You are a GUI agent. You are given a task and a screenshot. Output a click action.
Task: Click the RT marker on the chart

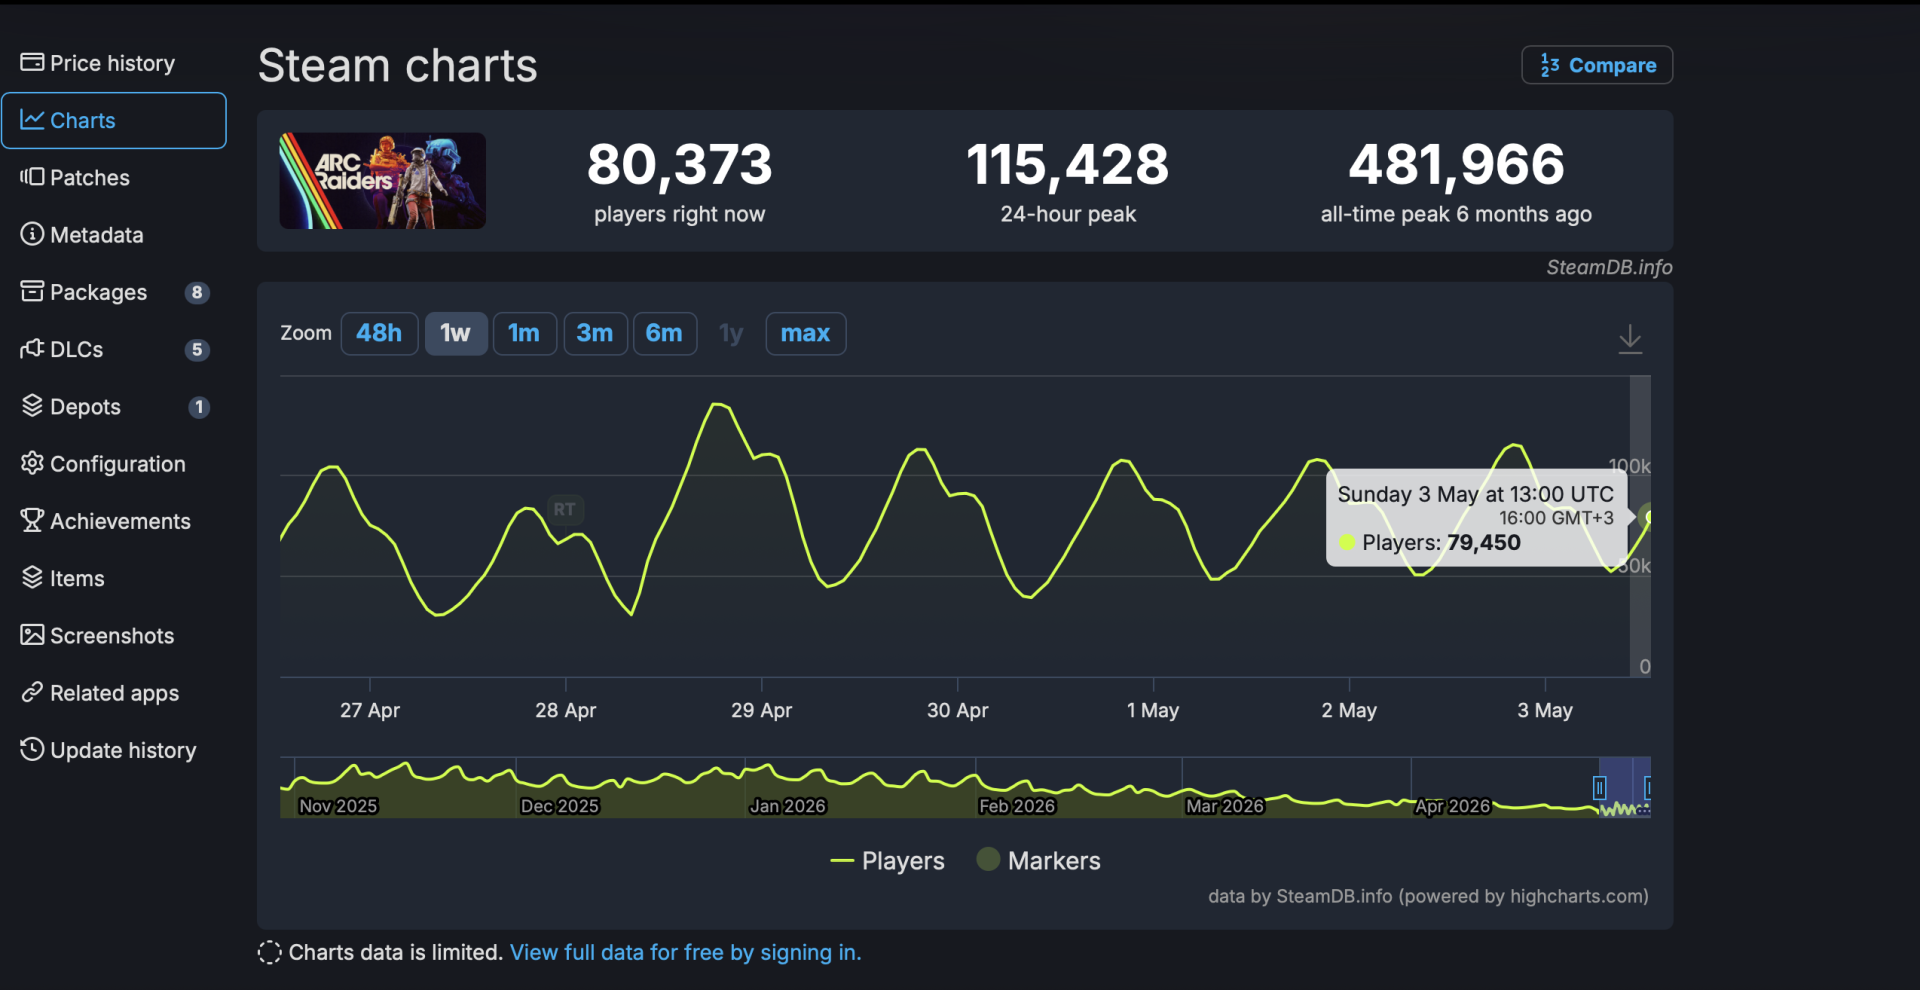(565, 509)
